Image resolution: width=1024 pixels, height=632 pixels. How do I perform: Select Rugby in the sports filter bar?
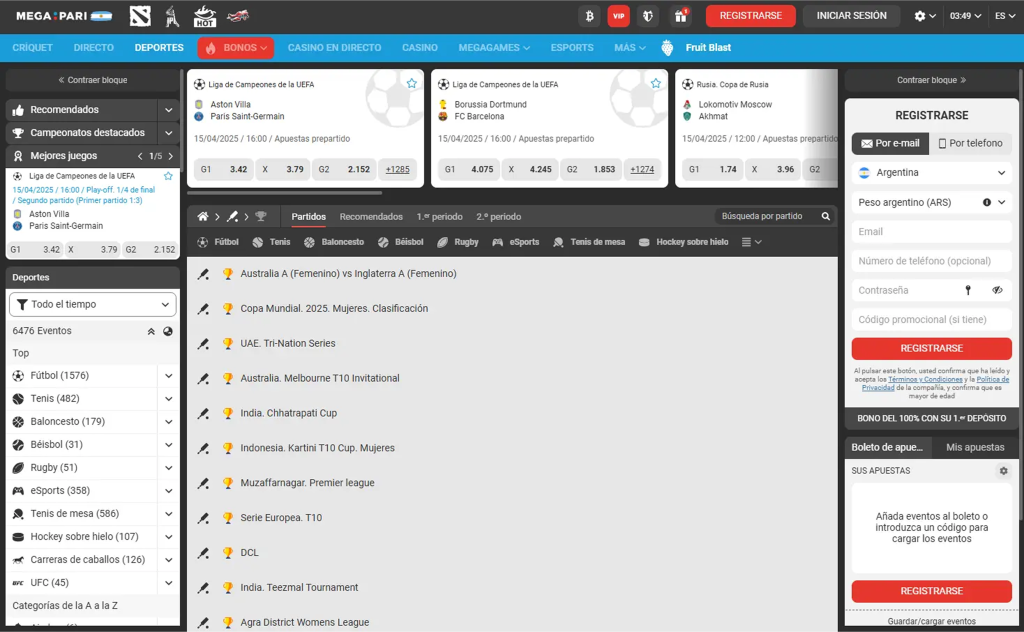pyautogui.click(x=458, y=242)
